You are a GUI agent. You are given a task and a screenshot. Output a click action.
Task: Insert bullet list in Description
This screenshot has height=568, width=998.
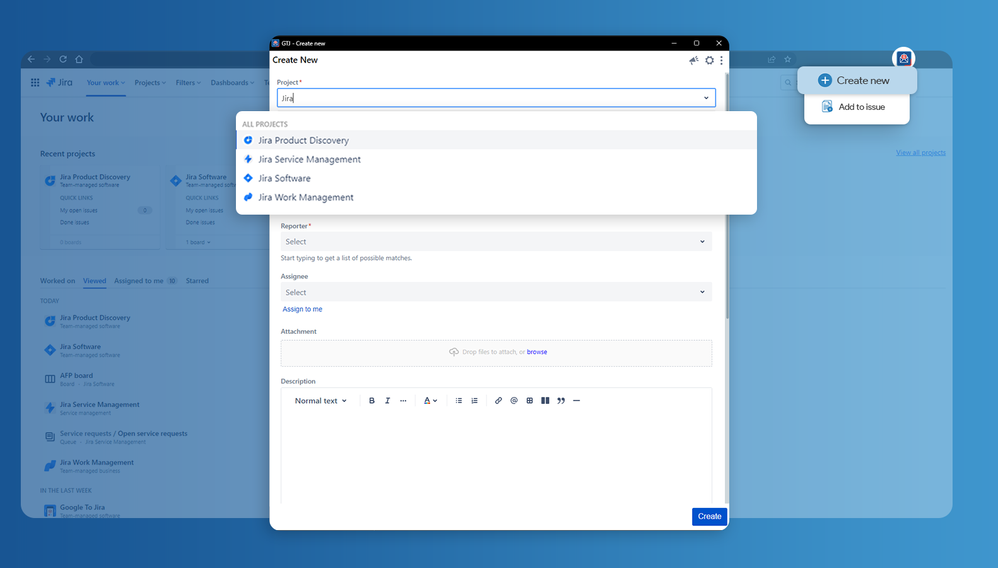click(458, 401)
